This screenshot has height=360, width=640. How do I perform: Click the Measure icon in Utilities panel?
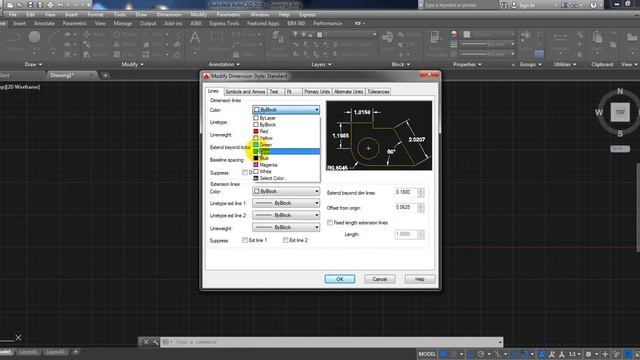click(560, 37)
